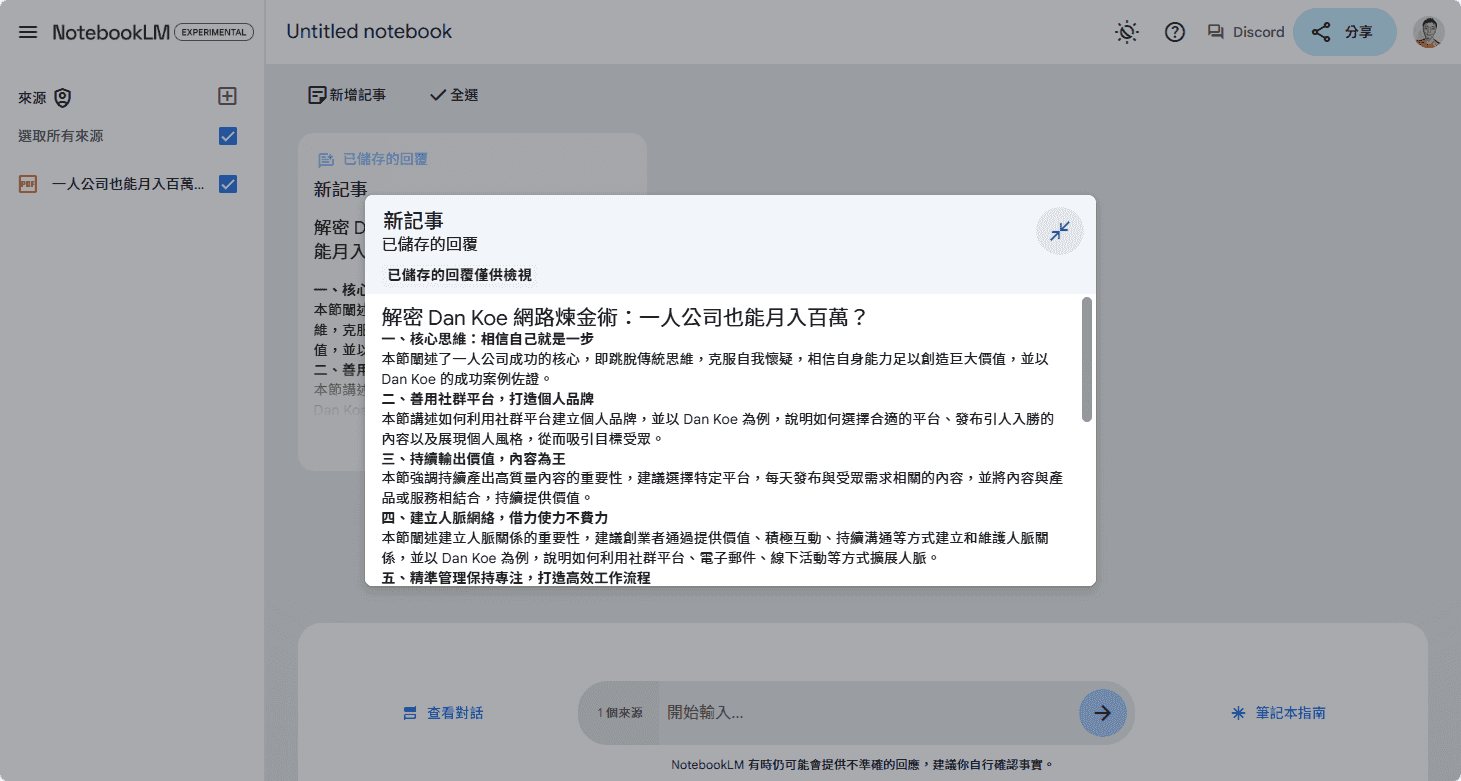
Task: Toggle checkbox for 一人公司也能月入百萬 source
Action: coord(228,184)
